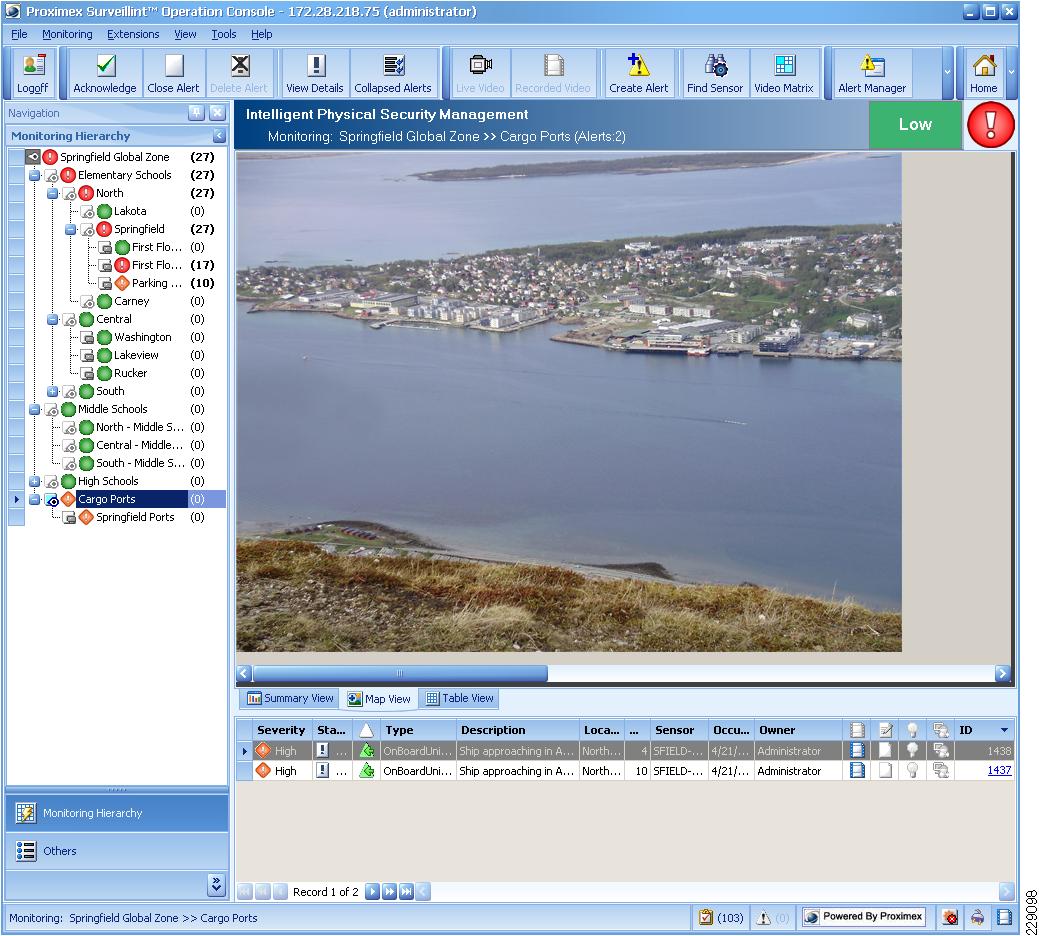Open alert ID 1437 link
The width and height of the screenshot is (1039, 936).
pyautogui.click(x=999, y=770)
